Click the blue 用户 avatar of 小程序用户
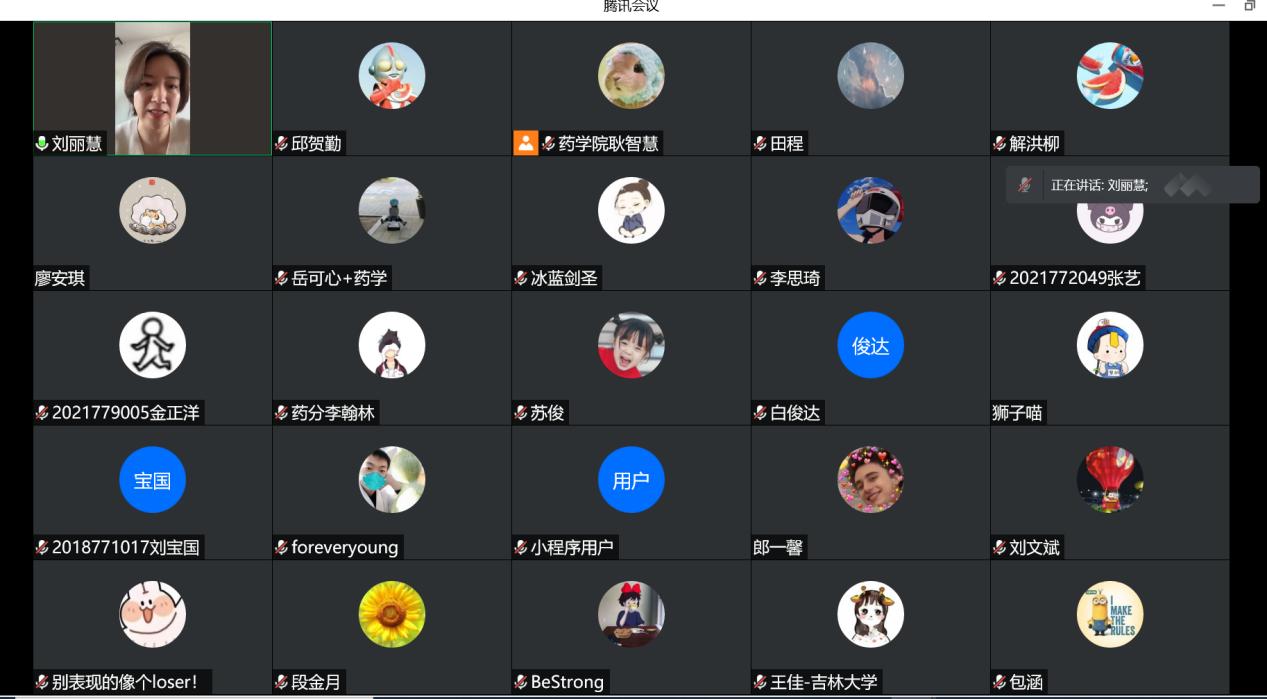The image size is (1267, 699). (x=631, y=480)
